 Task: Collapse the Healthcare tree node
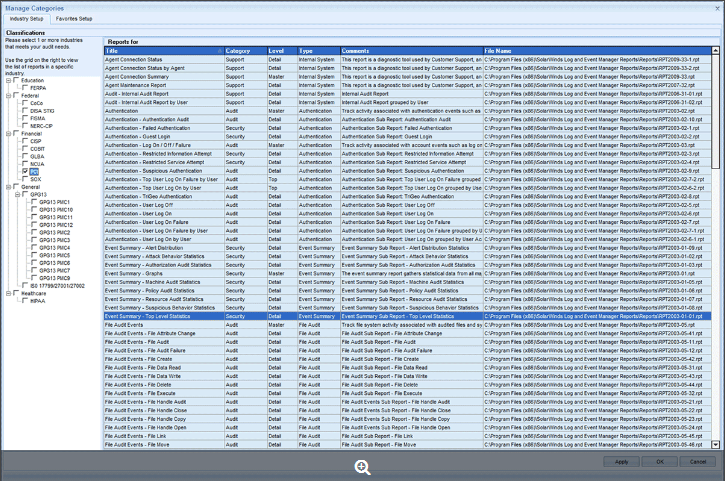(8, 294)
